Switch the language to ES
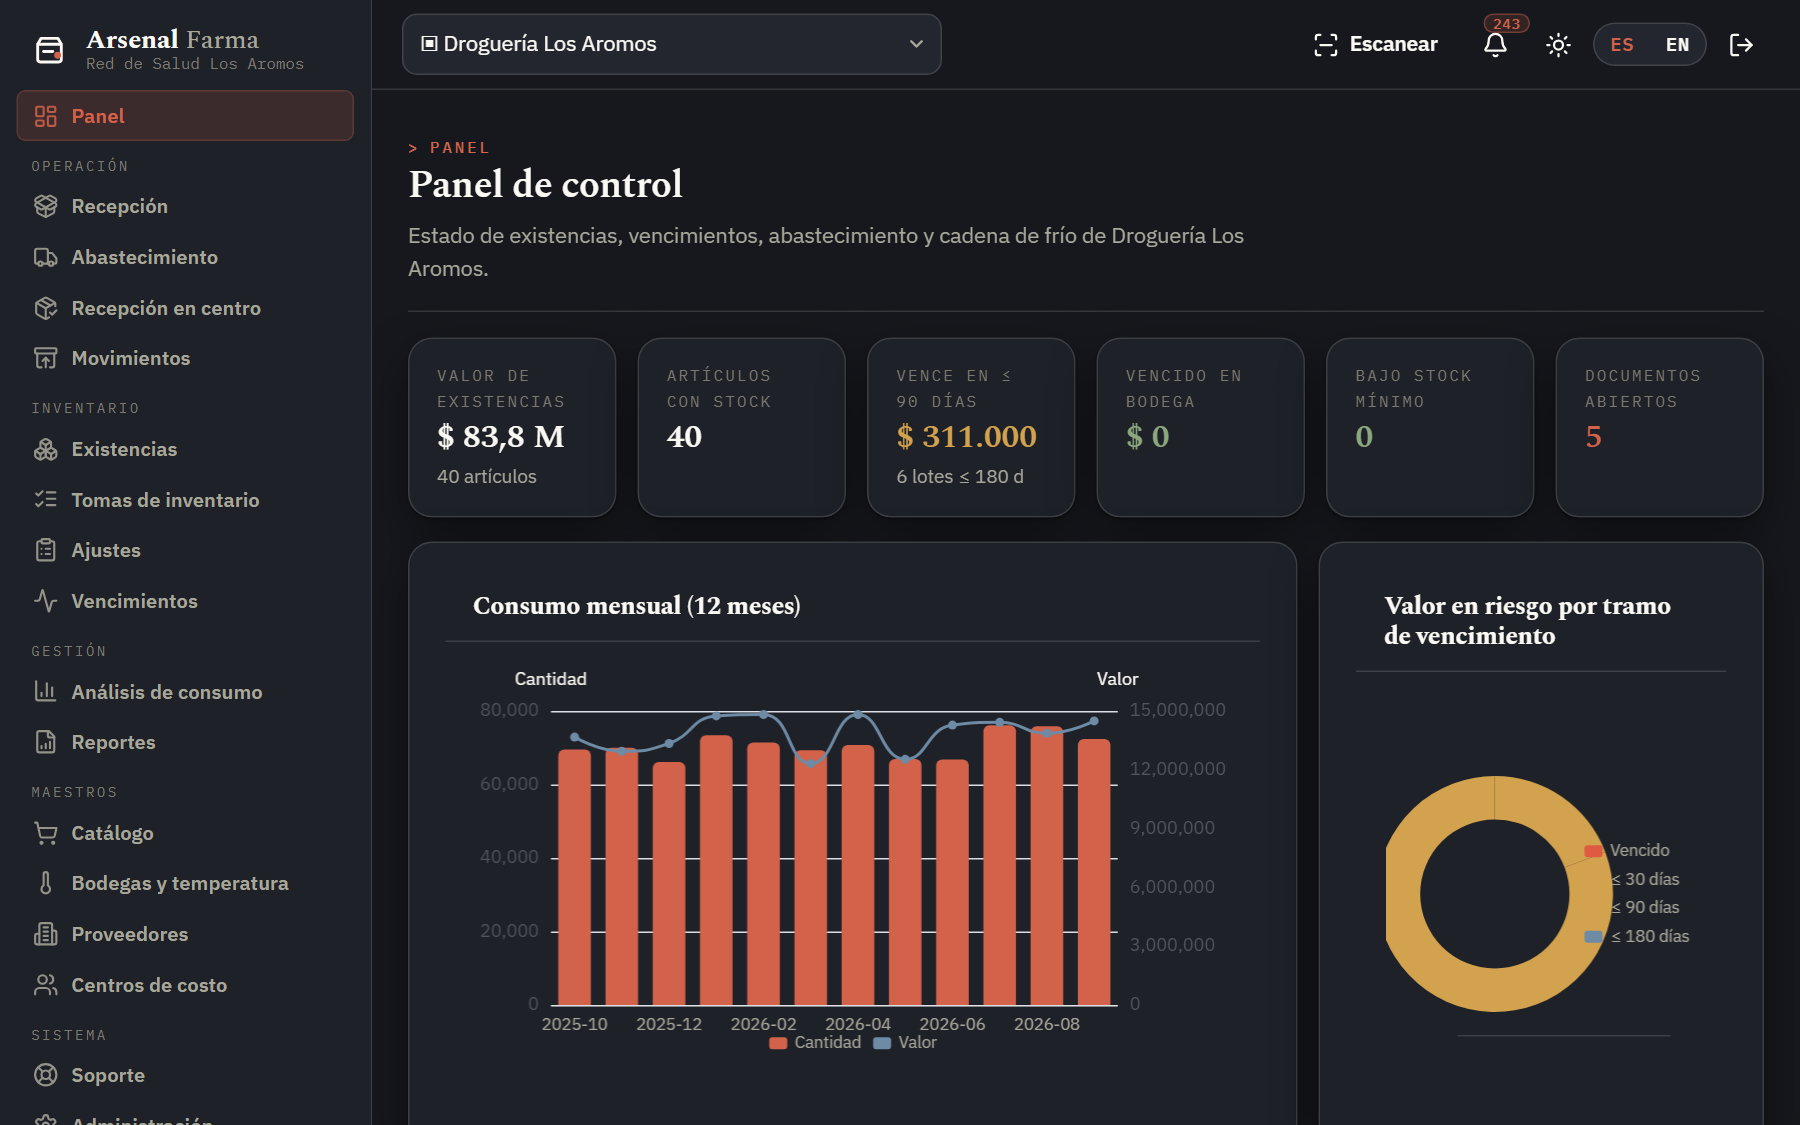Image resolution: width=1800 pixels, height=1125 pixels. (1622, 45)
